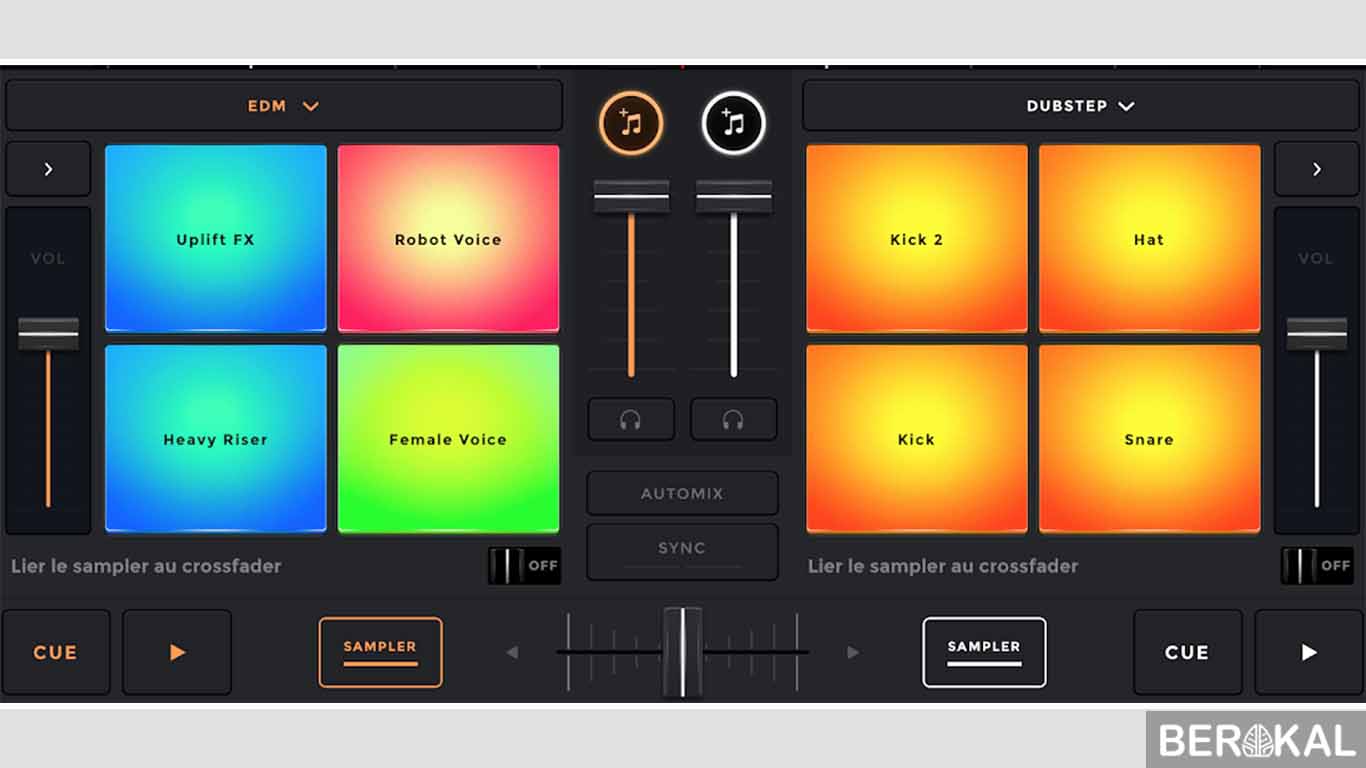
Task: Tap the orange add music icon
Action: point(630,124)
